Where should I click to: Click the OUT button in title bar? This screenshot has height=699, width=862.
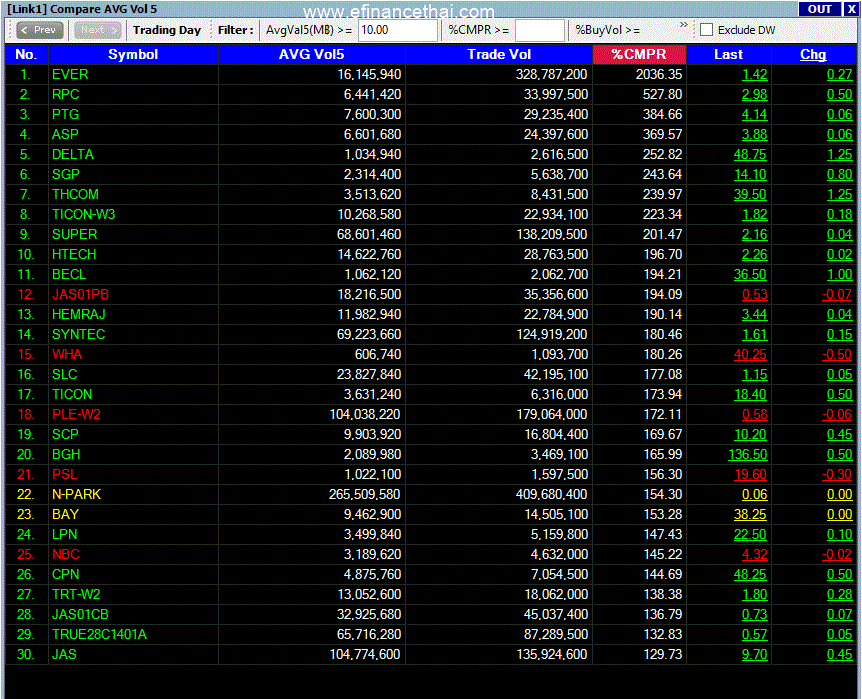click(819, 9)
